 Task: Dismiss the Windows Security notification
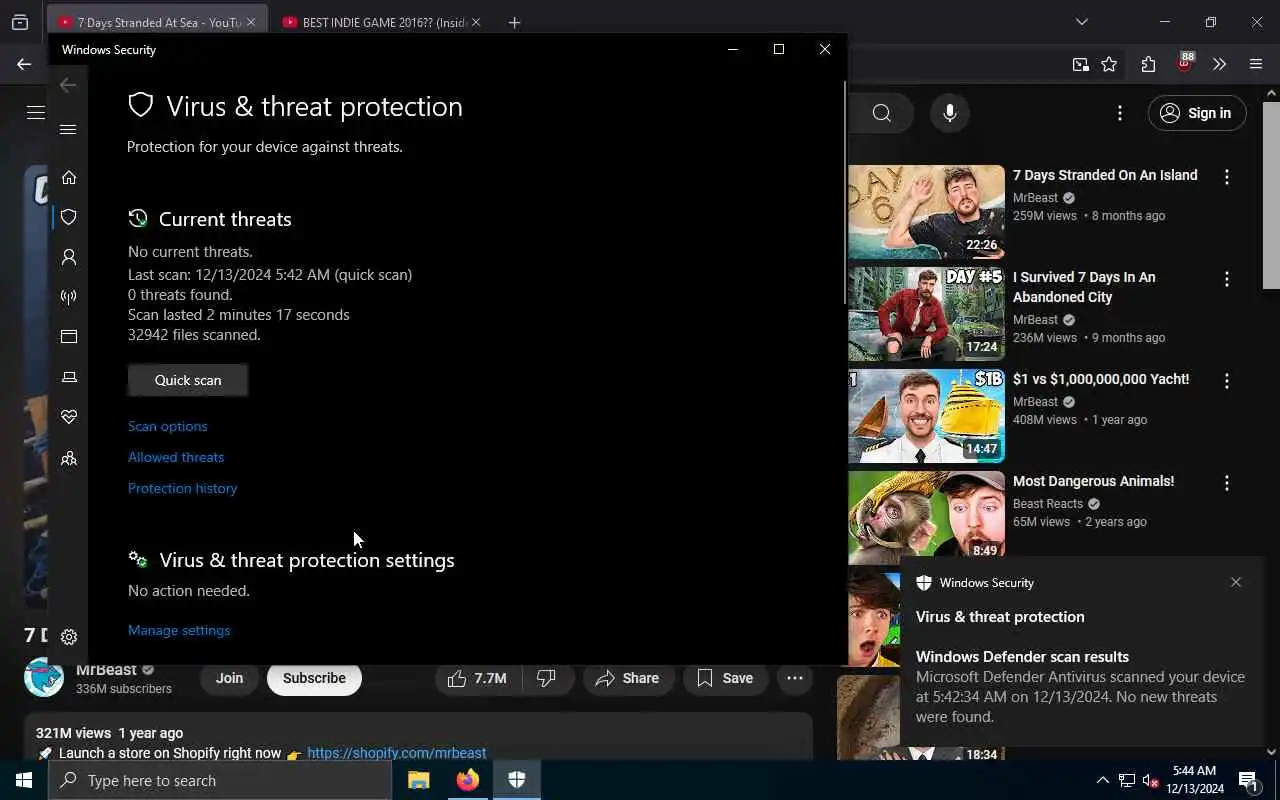1236,582
